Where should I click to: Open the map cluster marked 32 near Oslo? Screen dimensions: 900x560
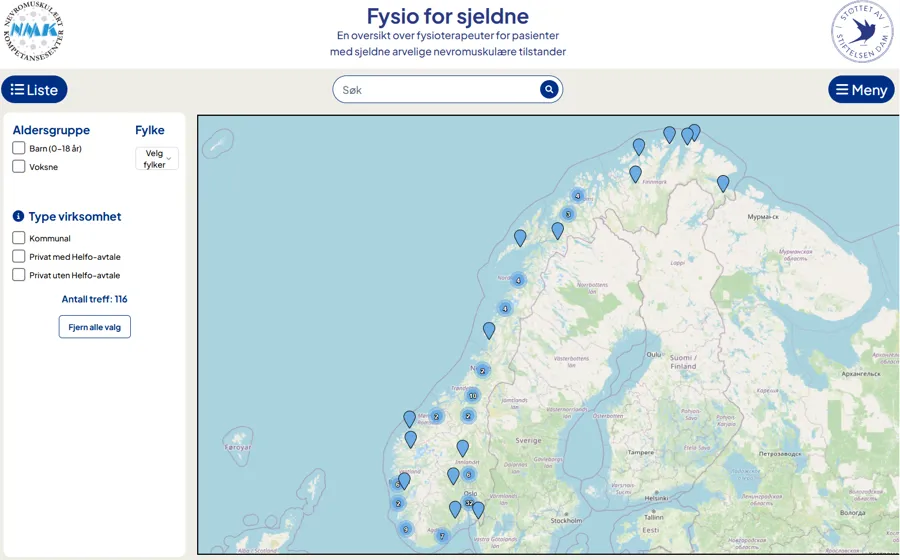pyautogui.click(x=468, y=503)
